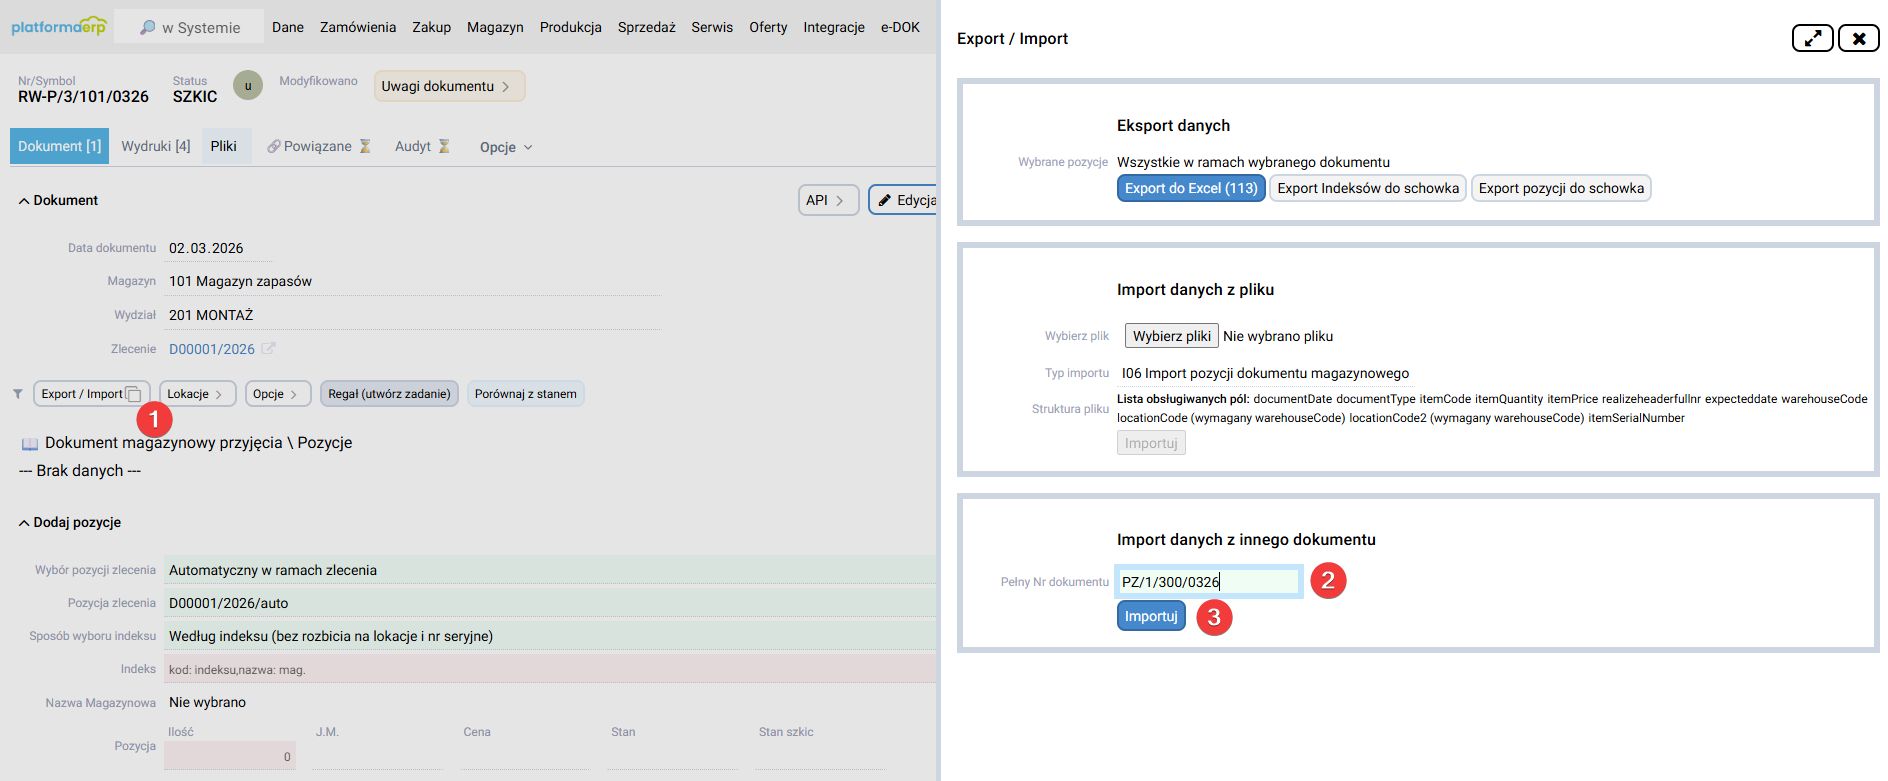Viewport: 1888px width, 781px height.
Task: Click Importuj under Import danych z innego dokumentu
Action: (x=1150, y=616)
